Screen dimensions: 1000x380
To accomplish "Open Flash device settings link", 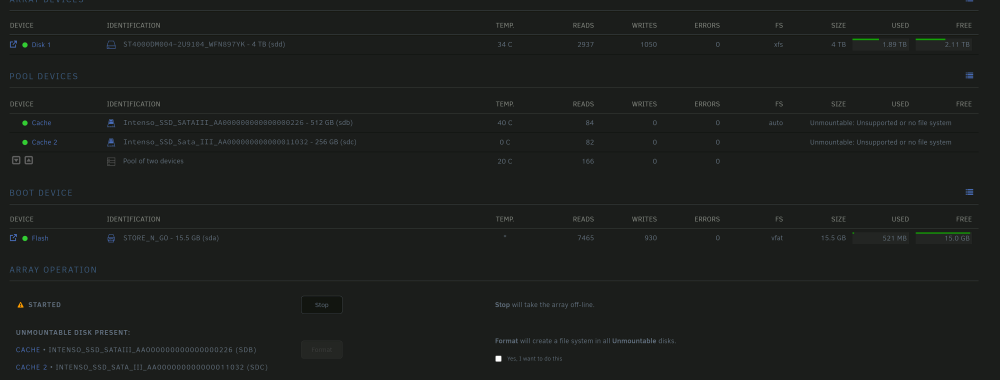I will 40,238.
